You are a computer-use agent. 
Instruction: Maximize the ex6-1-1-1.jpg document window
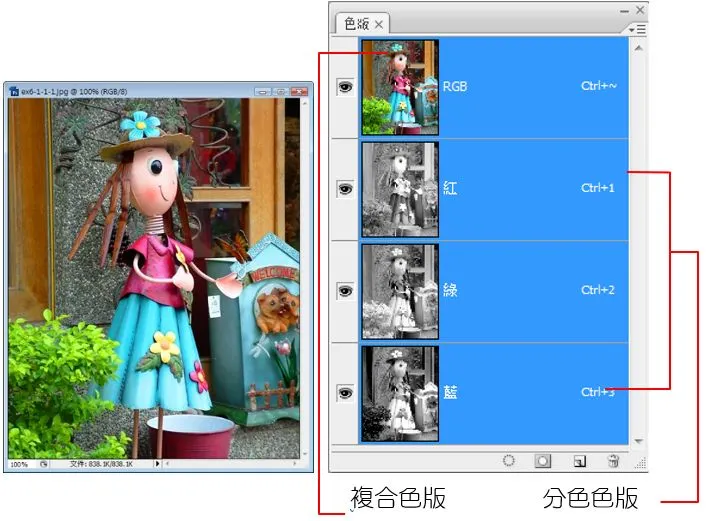281,91
